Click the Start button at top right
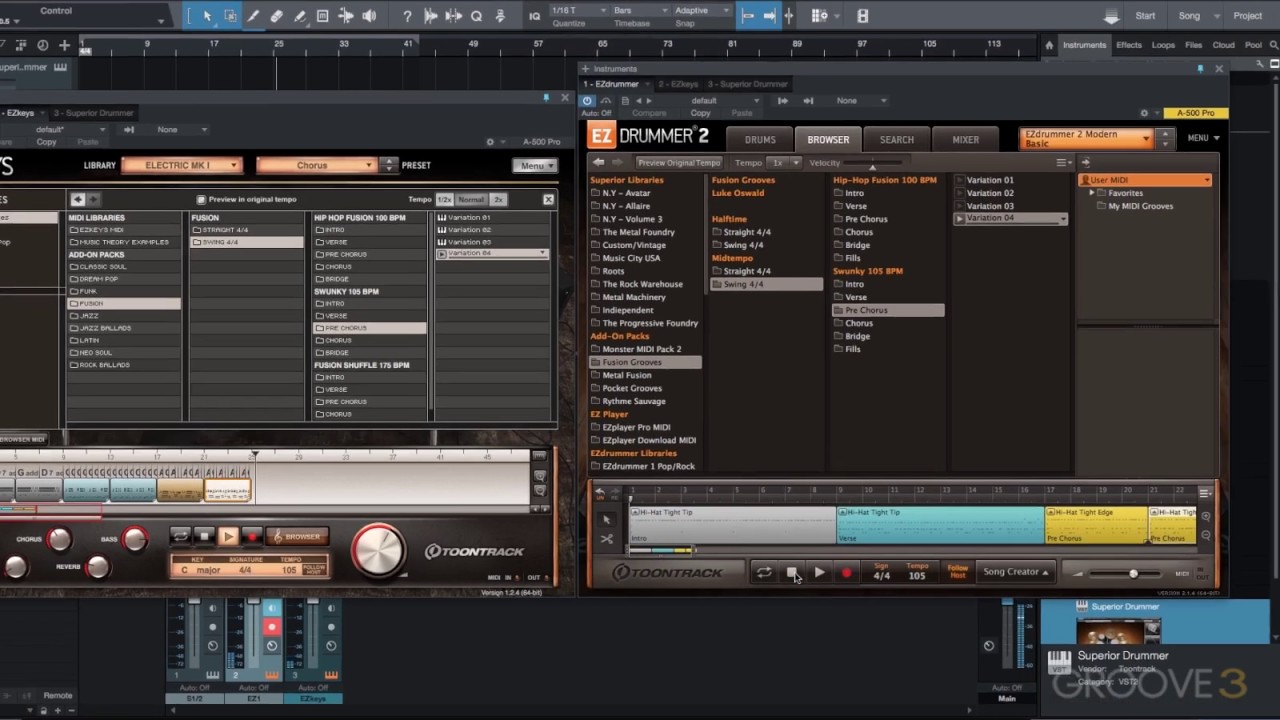This screenshot has width=1280, height=720. point(1145,16)
